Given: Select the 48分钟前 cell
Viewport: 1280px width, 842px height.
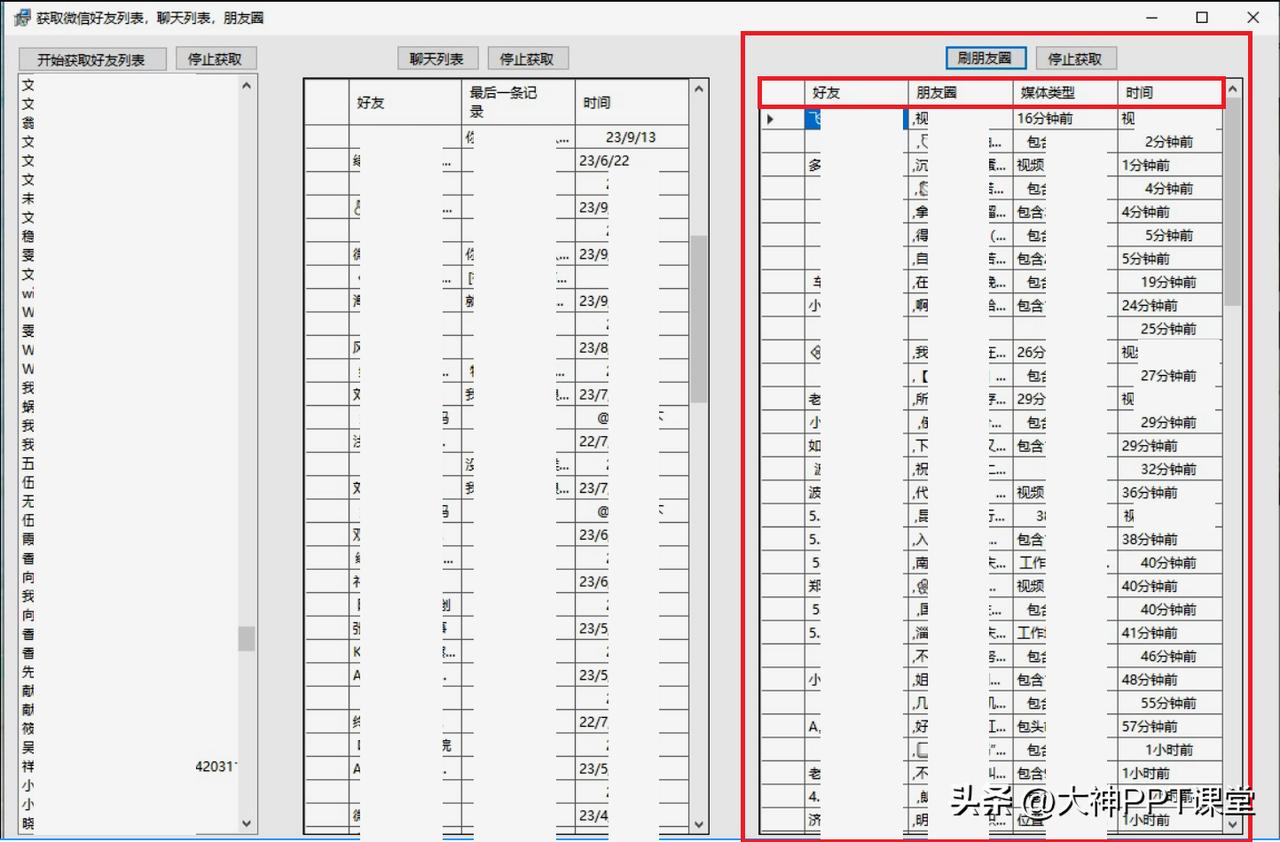Looking at the screenshot, I should (1170, 680).
